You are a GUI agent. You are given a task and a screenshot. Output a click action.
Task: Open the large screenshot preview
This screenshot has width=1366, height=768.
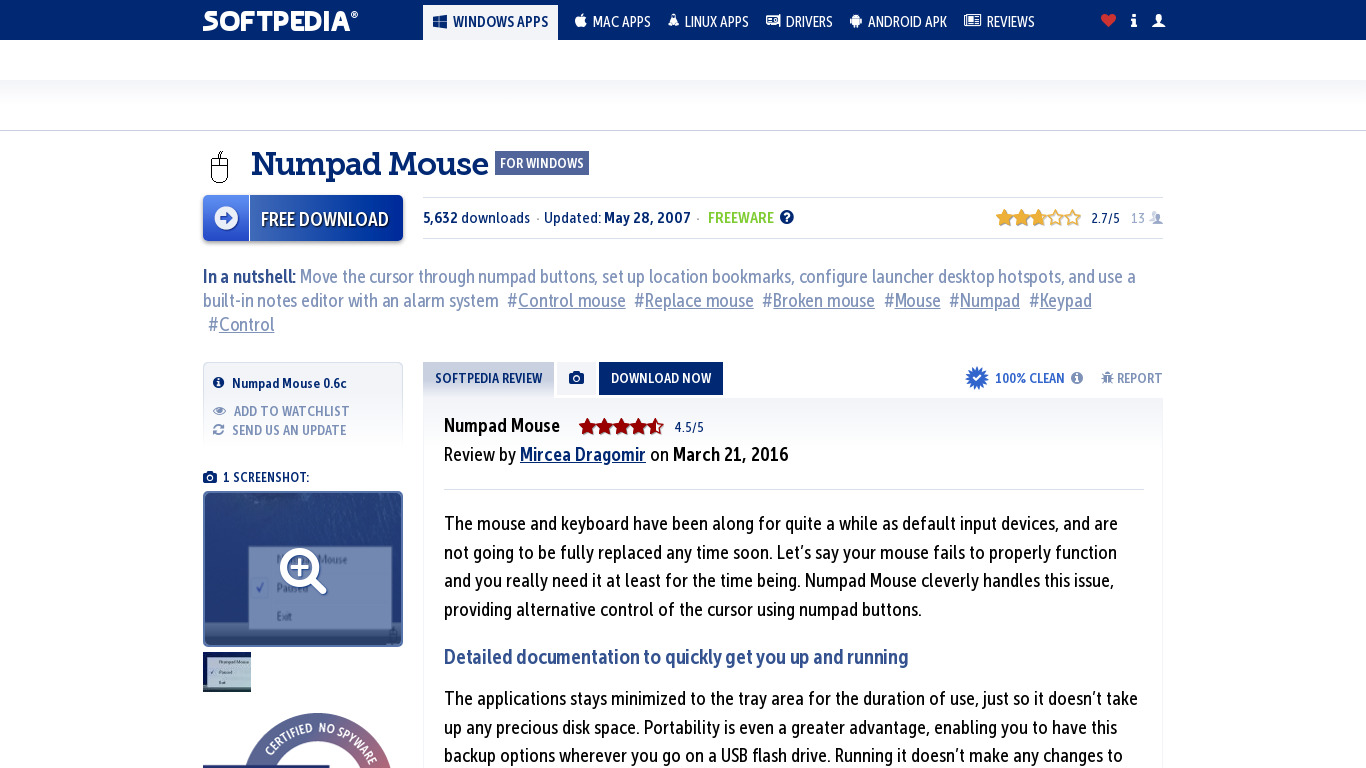pos(303,569)
